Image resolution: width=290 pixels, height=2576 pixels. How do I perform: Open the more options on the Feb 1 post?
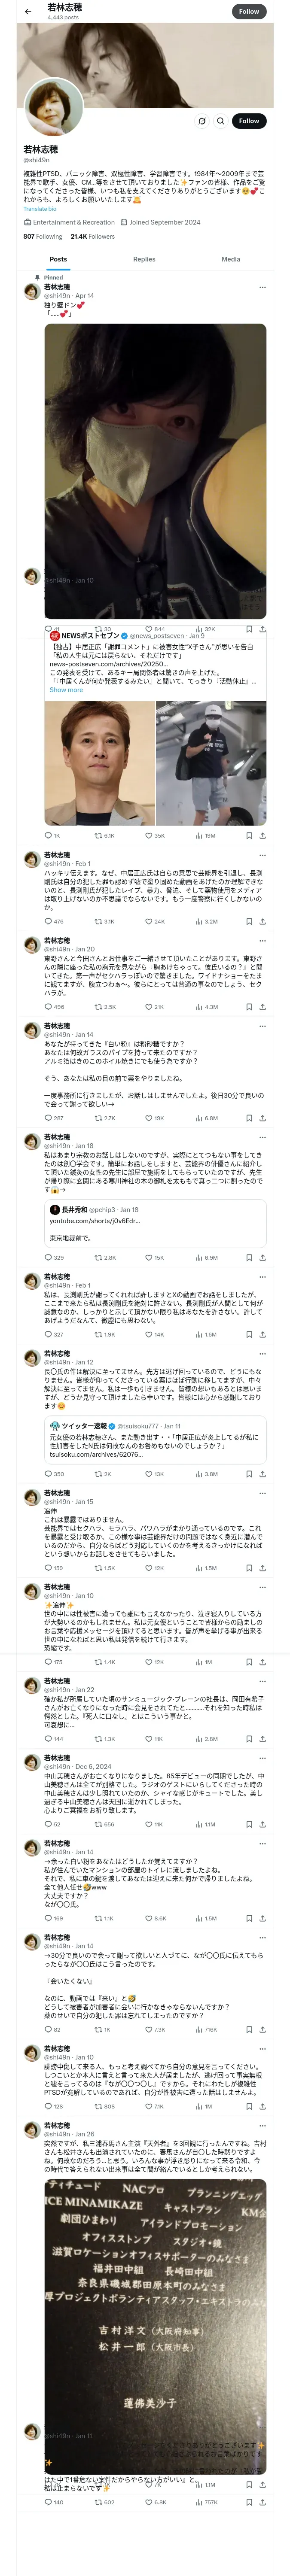[x=262, y=855]
